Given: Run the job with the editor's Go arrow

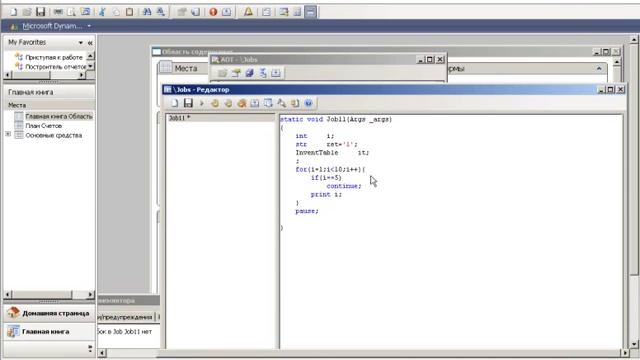Looking at the screenshot, I should 202,103.
